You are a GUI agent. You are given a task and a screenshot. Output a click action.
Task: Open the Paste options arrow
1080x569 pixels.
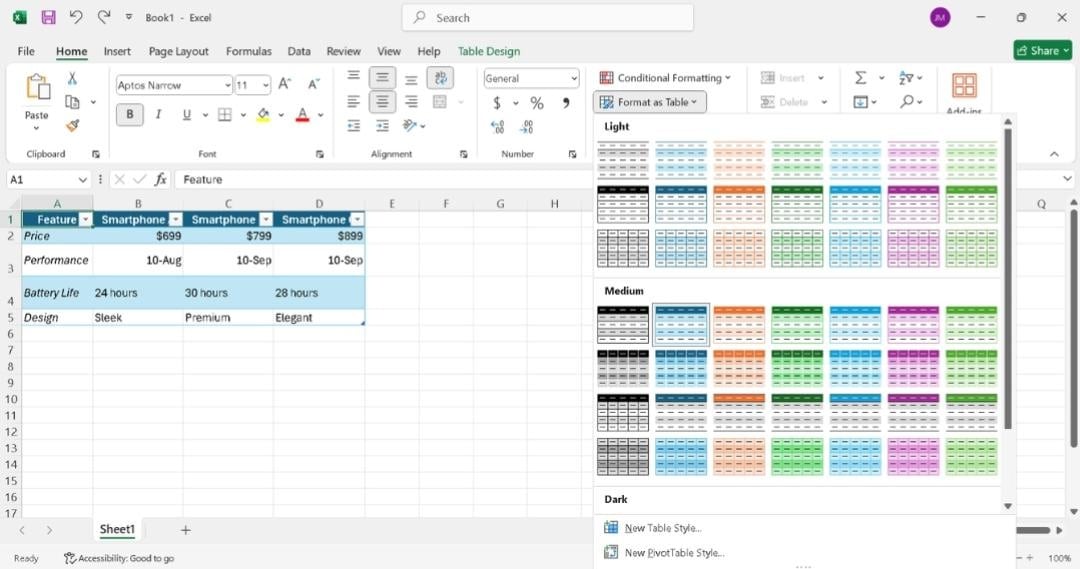click(x=37, y=129)
